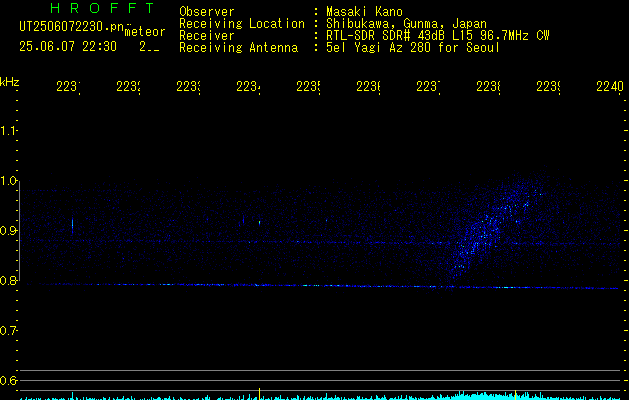Click the date 25.06.07 22:30
This screenshot has height=400, width=629.
tap(68, 47)
